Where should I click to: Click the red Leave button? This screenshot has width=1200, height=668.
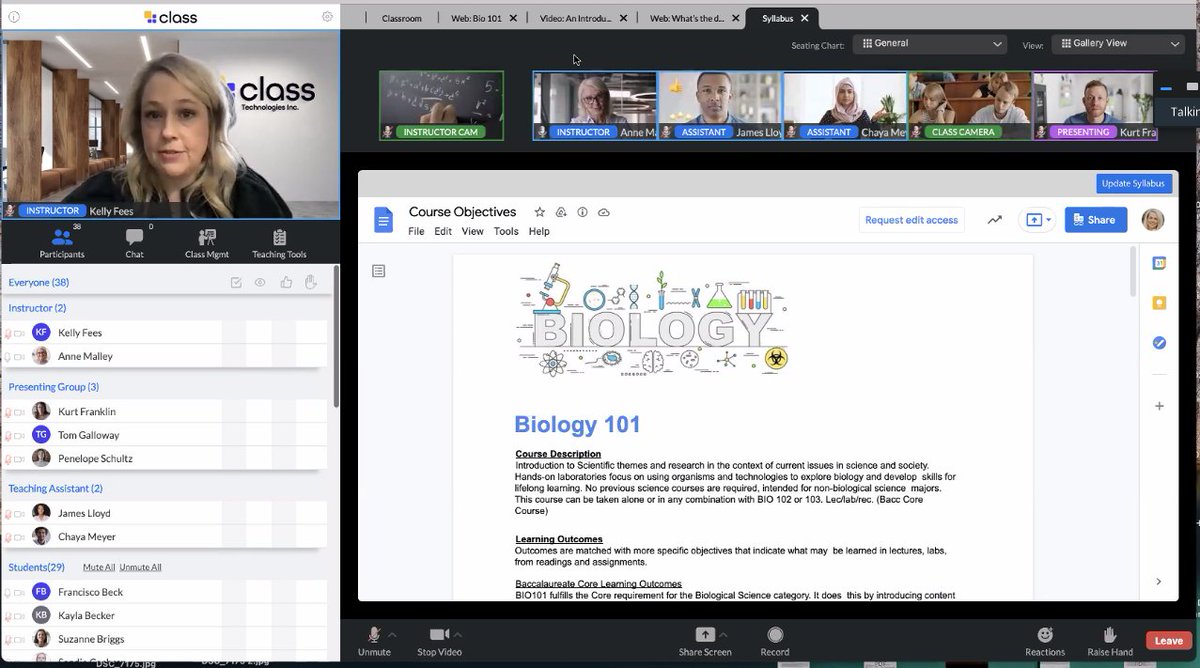(x=1168, y=641)
